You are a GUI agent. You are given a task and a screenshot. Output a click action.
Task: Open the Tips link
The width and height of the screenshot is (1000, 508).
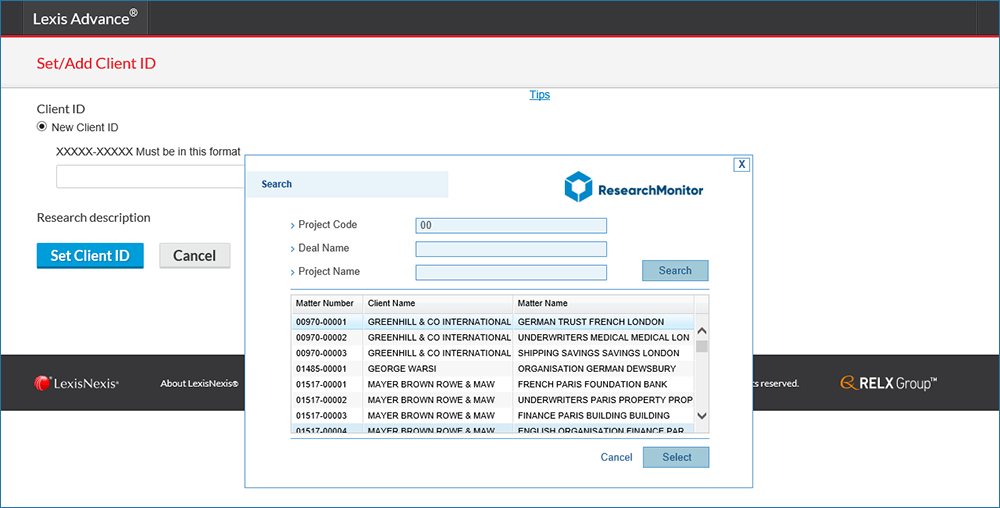pyautogui.click(x=540, y=94)
